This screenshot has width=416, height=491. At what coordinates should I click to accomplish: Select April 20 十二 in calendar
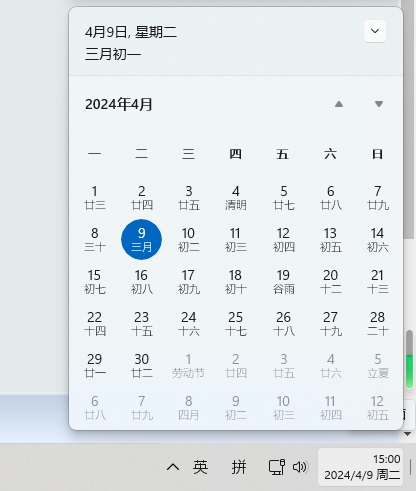[x=330, y=282]
